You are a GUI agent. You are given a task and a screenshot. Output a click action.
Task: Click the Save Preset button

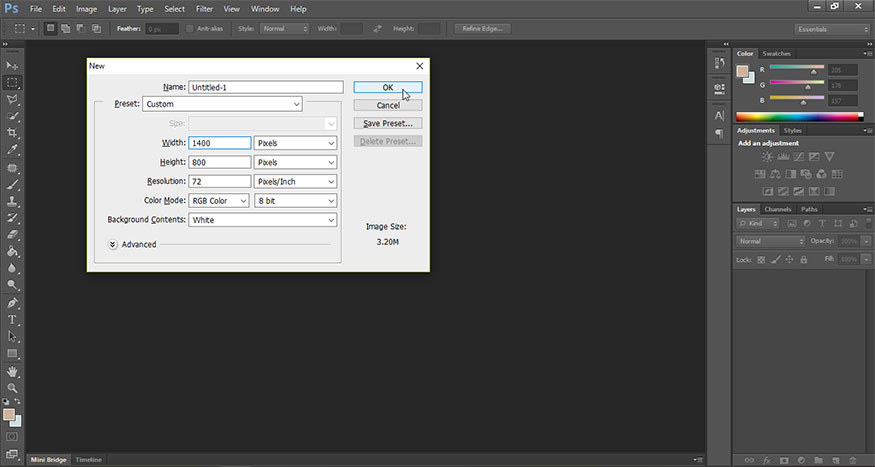click(388, 123)
